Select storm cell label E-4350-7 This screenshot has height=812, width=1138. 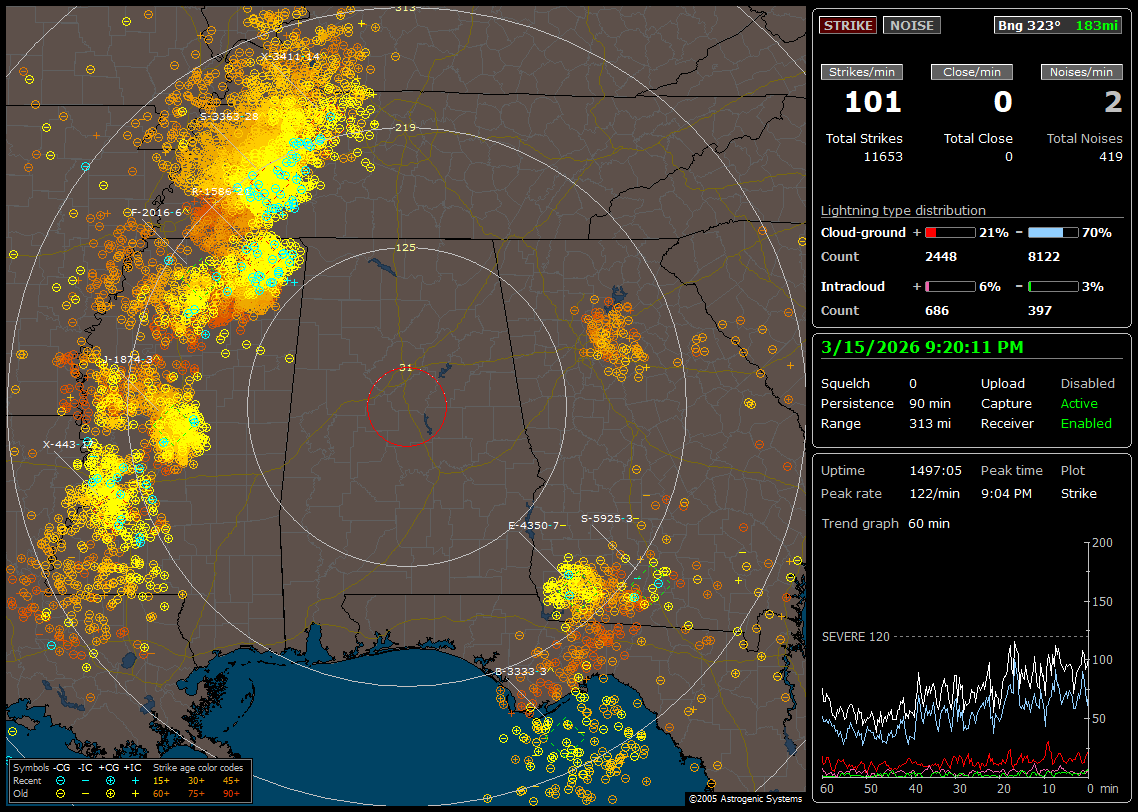click(x=534, y=525)
